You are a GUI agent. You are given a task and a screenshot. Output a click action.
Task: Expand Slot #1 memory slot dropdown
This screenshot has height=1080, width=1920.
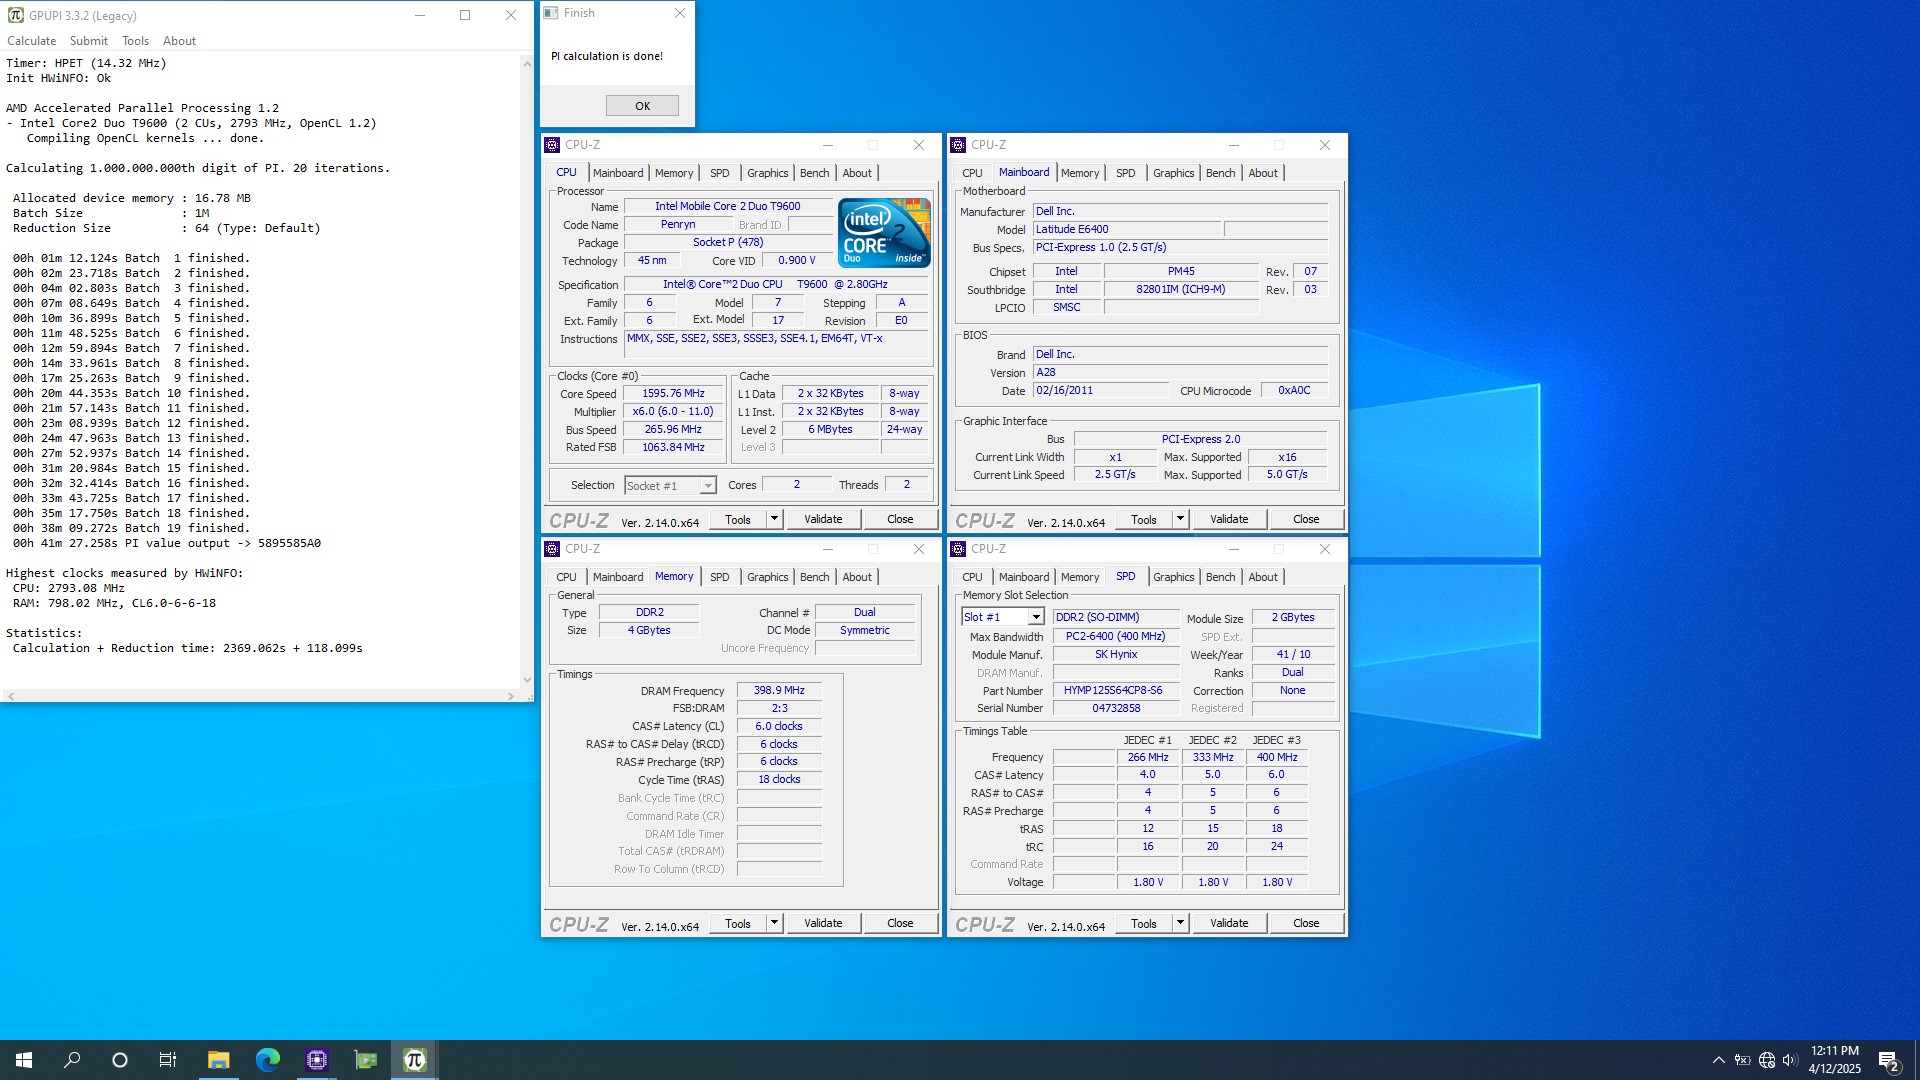[1036, 617]
